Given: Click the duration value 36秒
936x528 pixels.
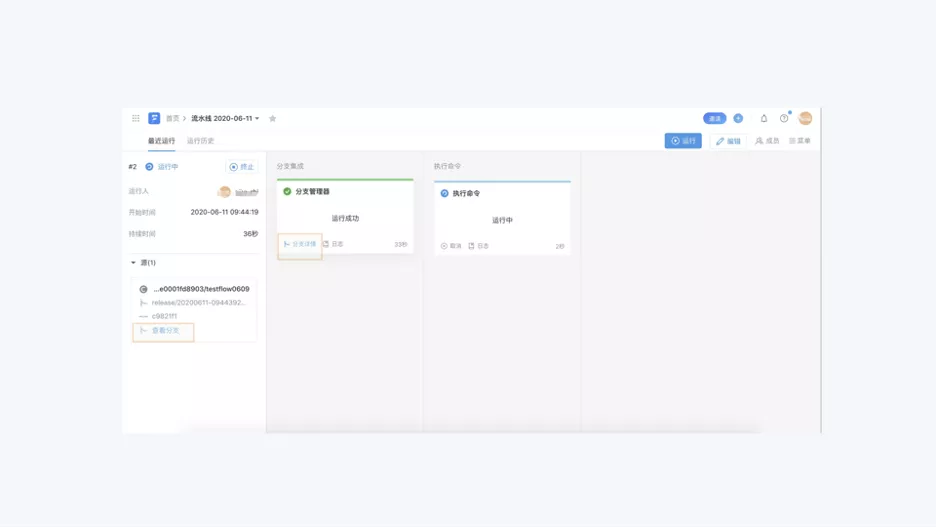Looking at the screenshot, I should coord(251,233).
